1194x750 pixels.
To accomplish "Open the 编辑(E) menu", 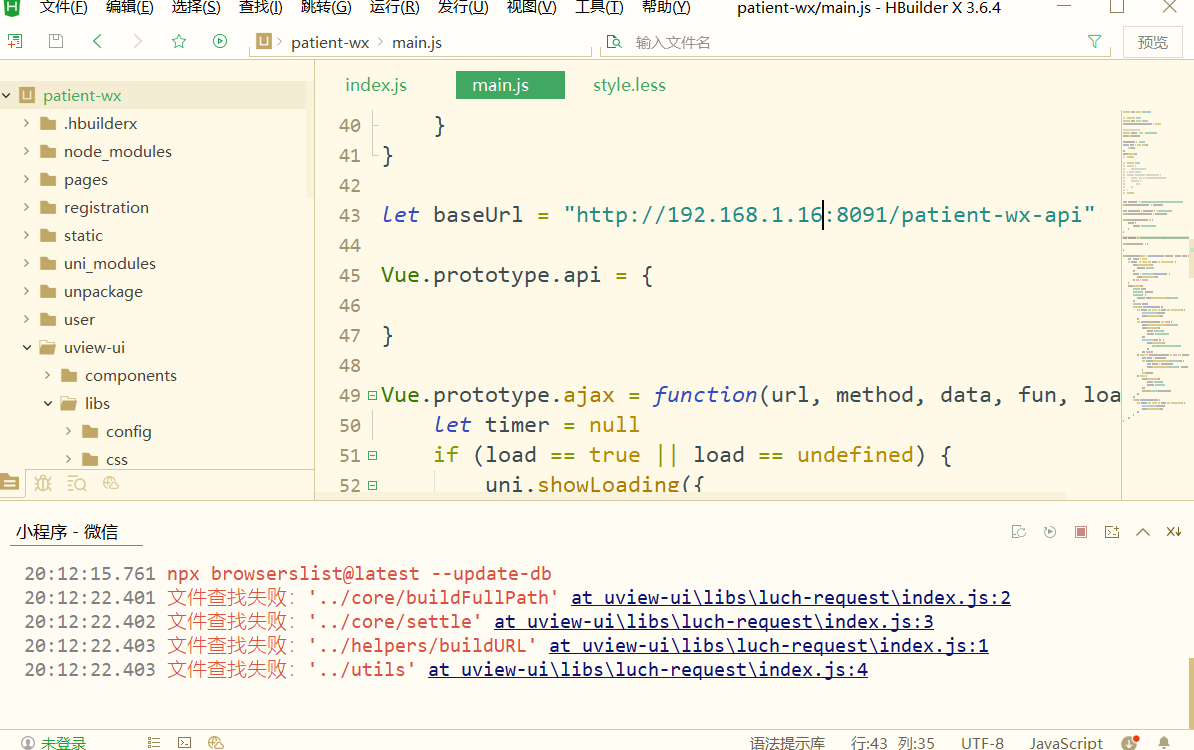I will (129, 8).
